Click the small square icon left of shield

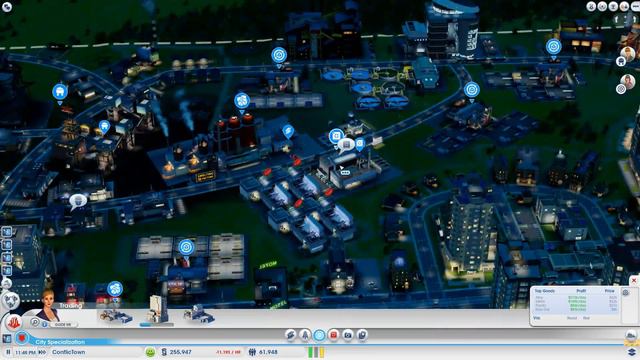pyautogui.click(x=7, y=338)
